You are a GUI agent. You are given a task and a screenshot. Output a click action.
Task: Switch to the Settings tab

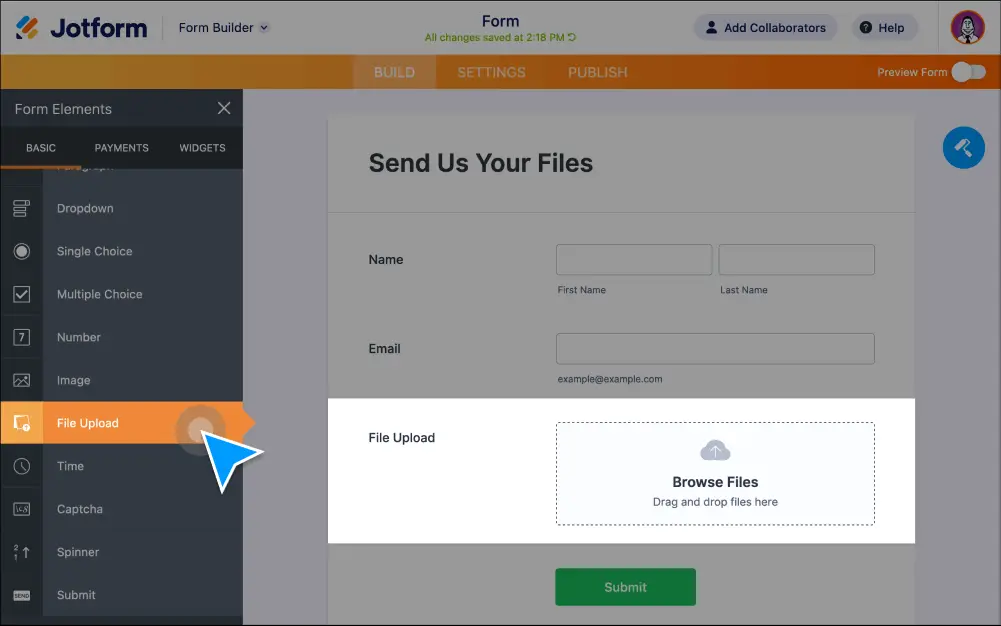point(491,72)
